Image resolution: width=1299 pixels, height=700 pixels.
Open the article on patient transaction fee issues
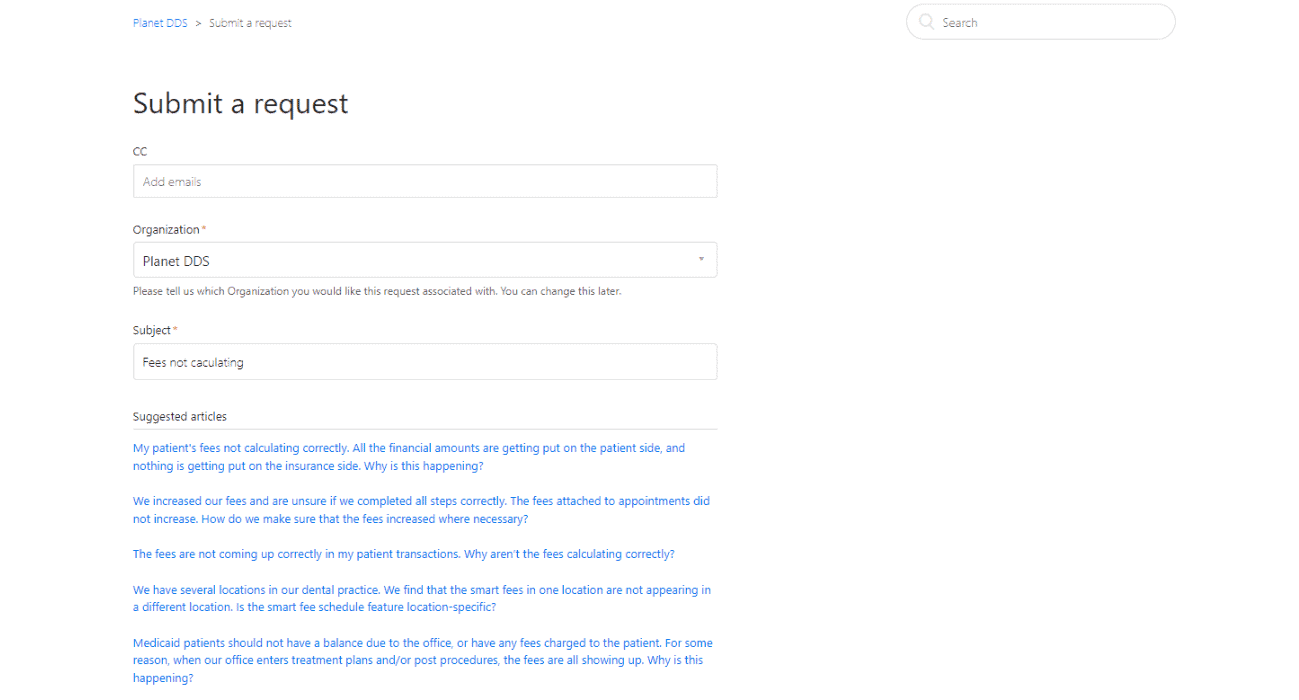click(403, 553)
